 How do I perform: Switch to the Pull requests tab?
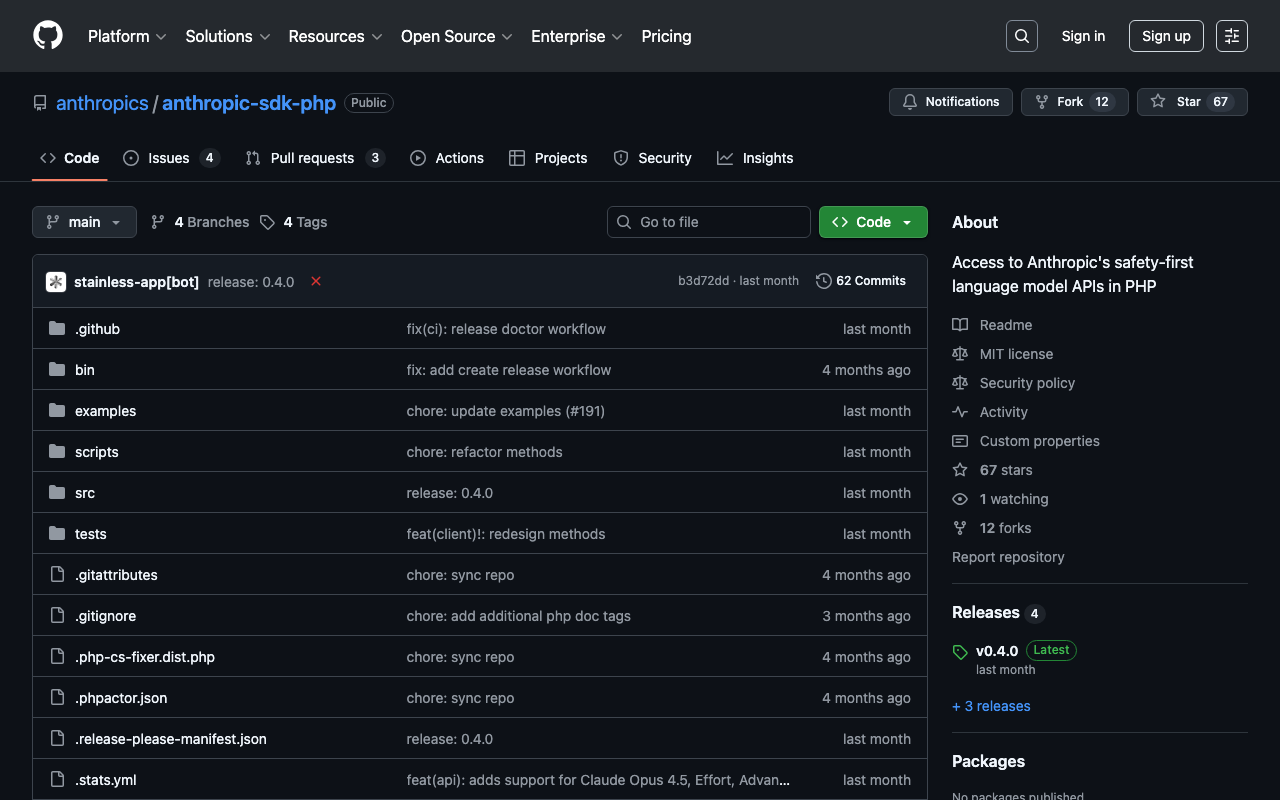313,158
